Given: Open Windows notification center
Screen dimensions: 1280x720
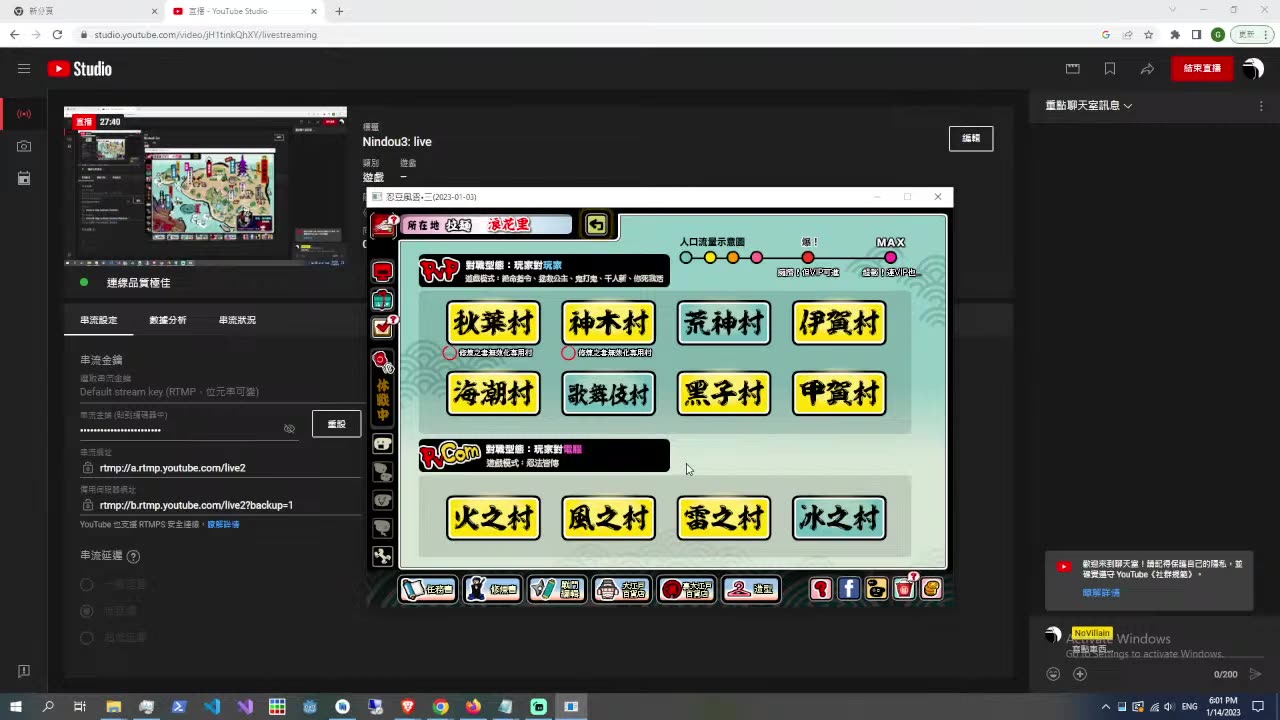Looking at the screenshot, I should coord(1258,707).
